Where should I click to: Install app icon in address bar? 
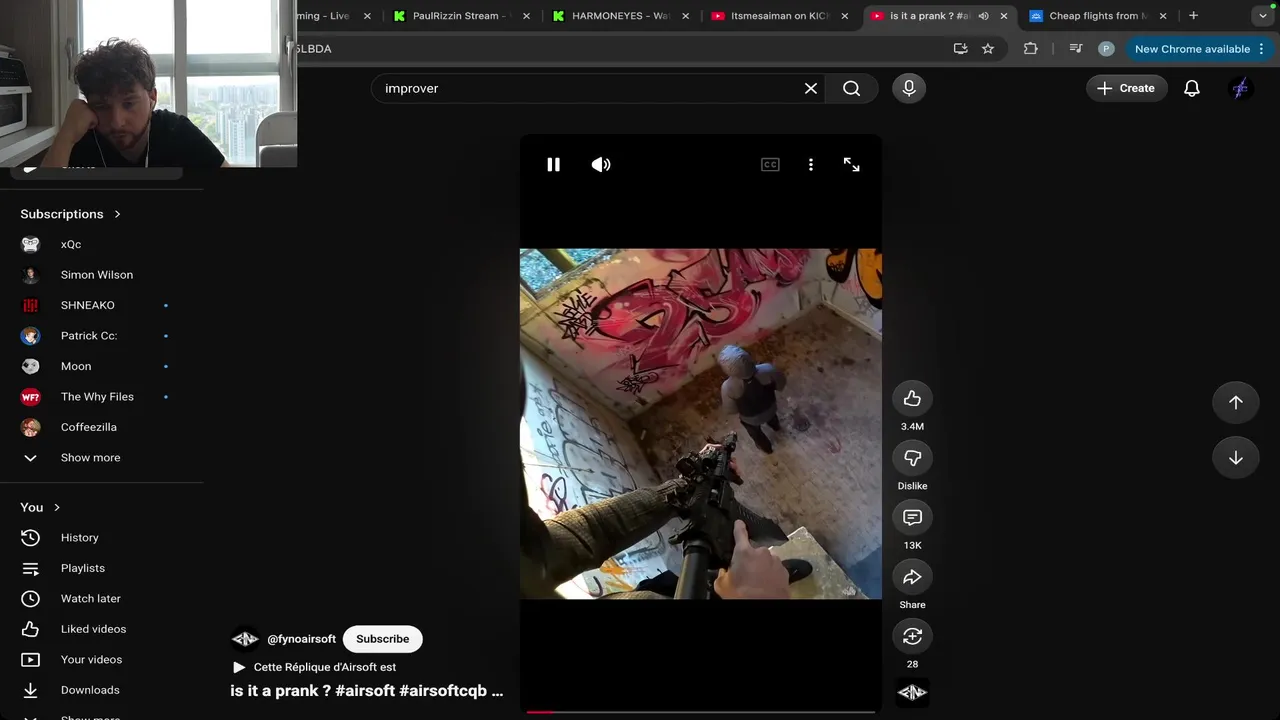pos(960,49)
